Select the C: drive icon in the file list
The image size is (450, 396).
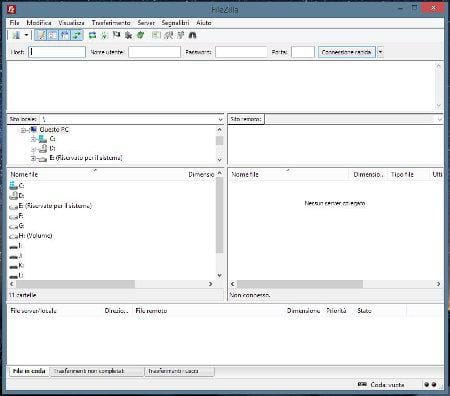13,185
